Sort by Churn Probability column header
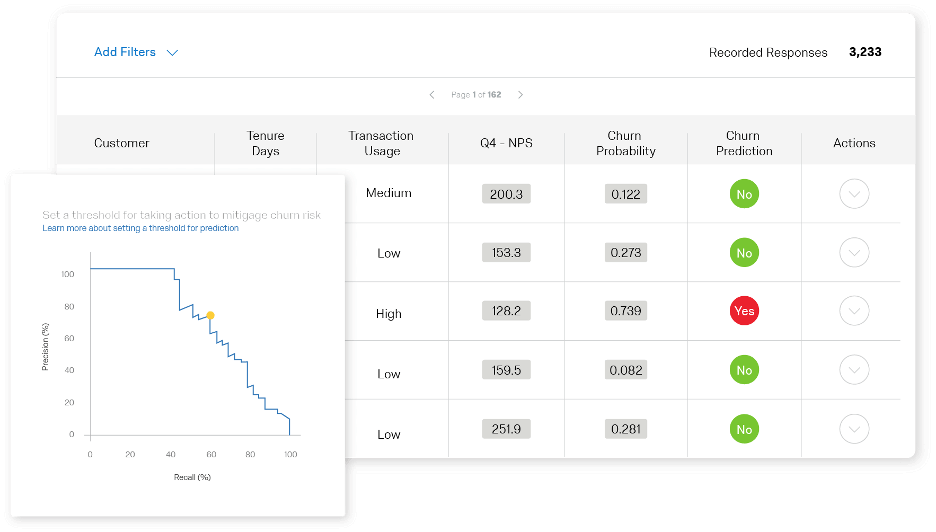This screenshot has height=532, width=936. point(625,143)
